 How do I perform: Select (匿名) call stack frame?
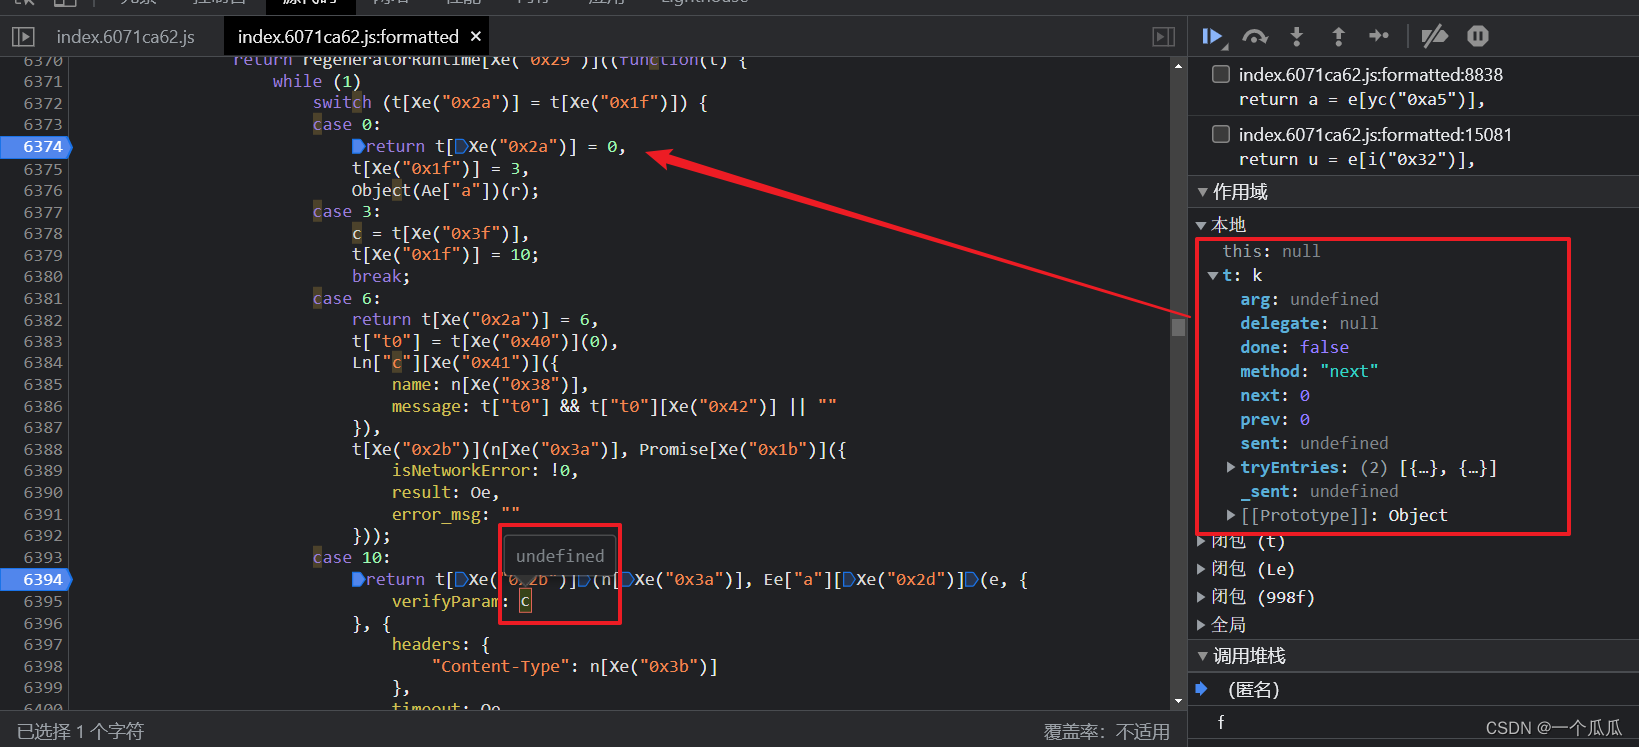1253,689
